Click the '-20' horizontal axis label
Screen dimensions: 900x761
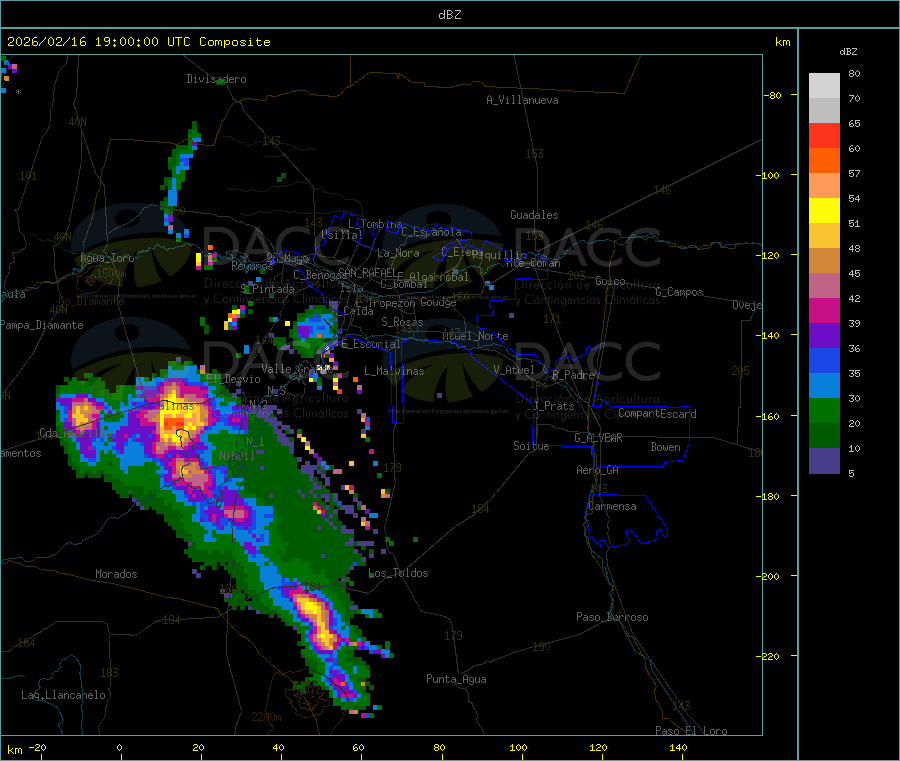pos(38,747)
